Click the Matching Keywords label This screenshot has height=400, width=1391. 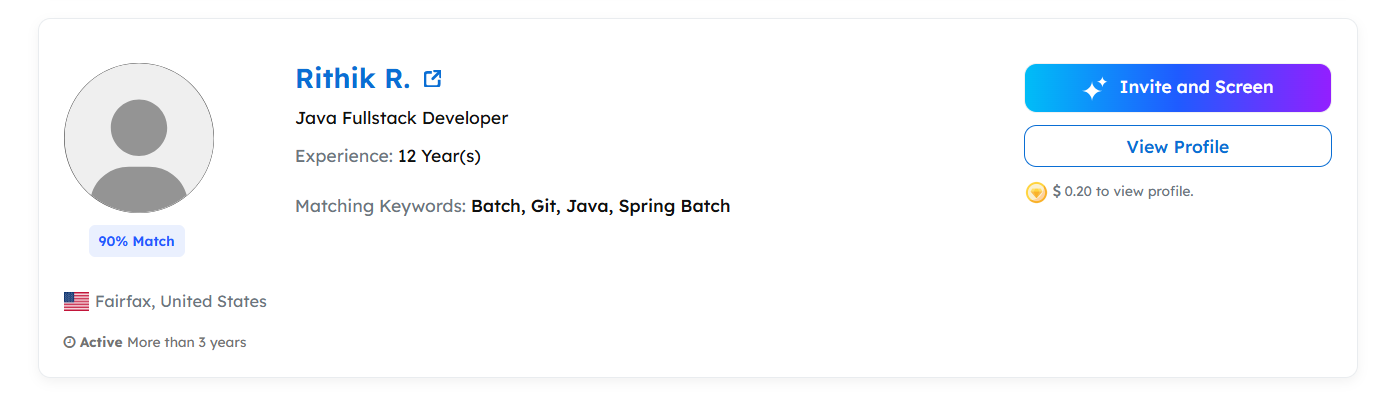tap(380, 207)
